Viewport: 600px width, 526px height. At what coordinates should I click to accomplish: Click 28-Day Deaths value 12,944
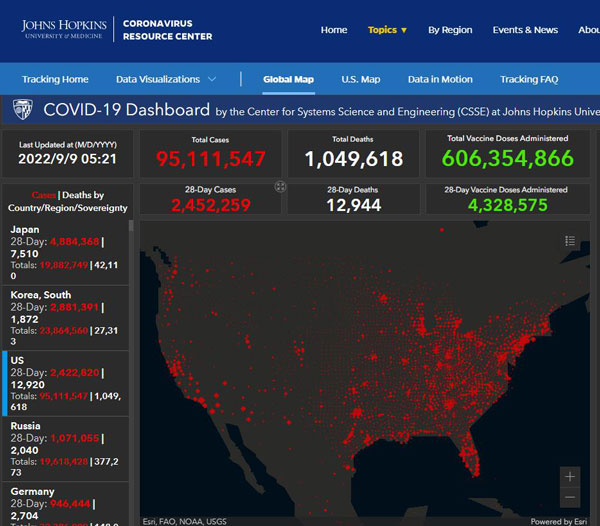click(x=354, y=205)
